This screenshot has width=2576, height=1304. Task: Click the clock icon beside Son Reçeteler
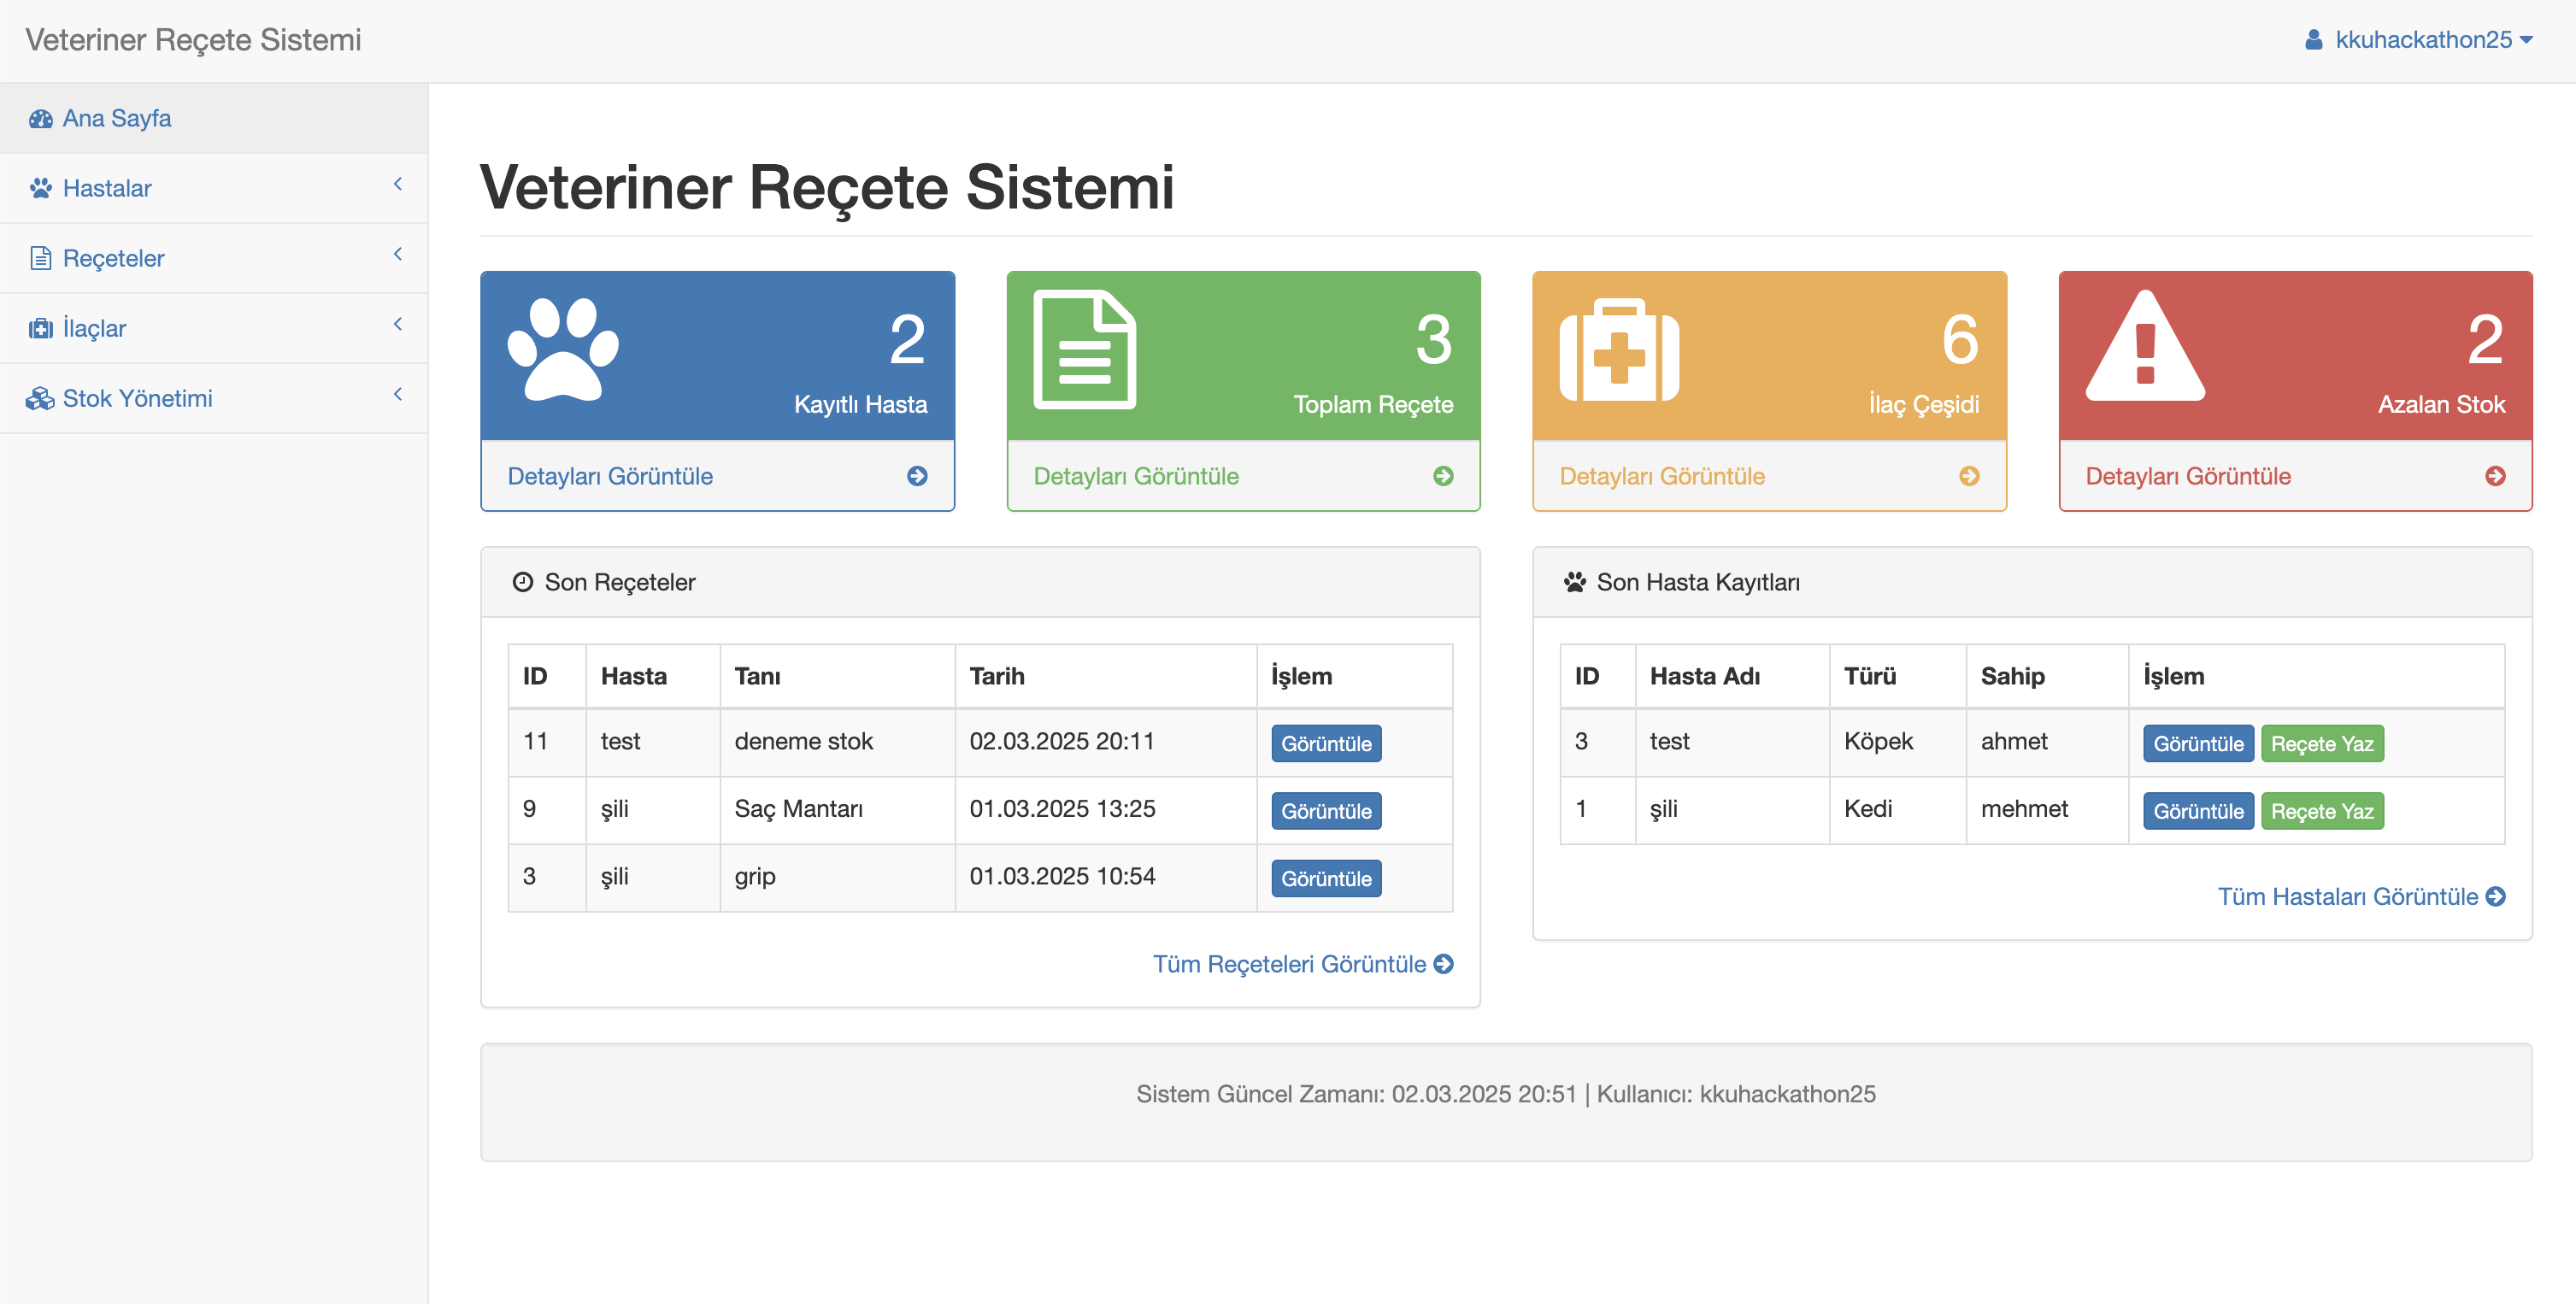point(522,582)
